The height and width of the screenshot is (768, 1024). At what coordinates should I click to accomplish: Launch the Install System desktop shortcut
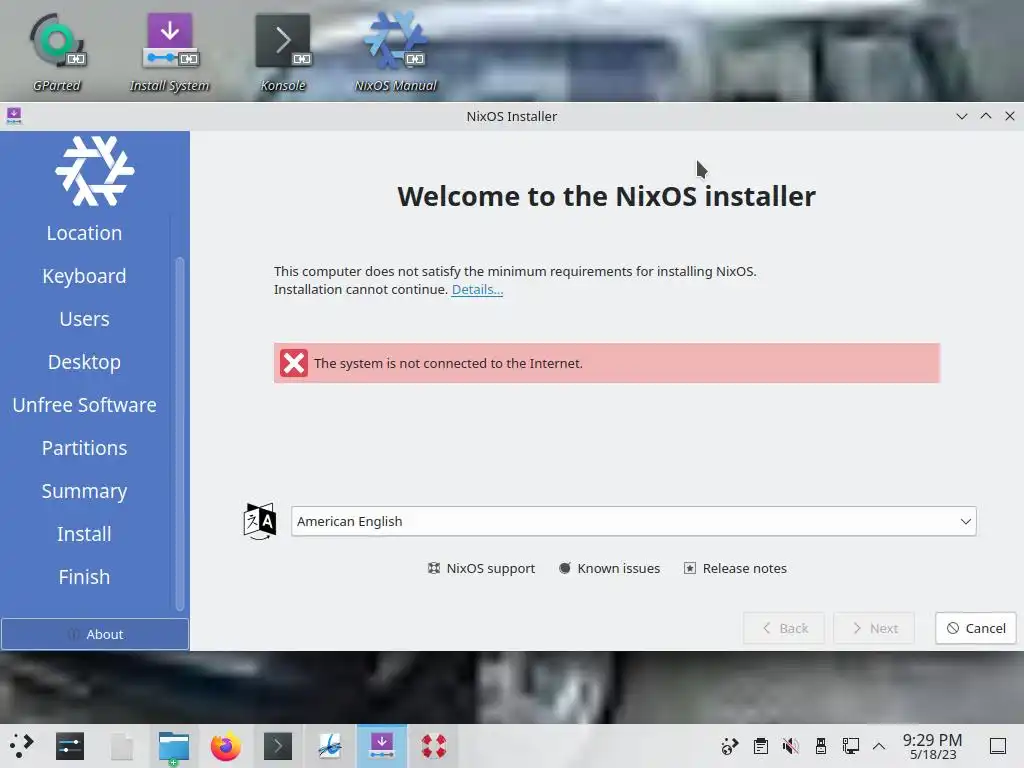pyautogui.click(x=169, y=52)
